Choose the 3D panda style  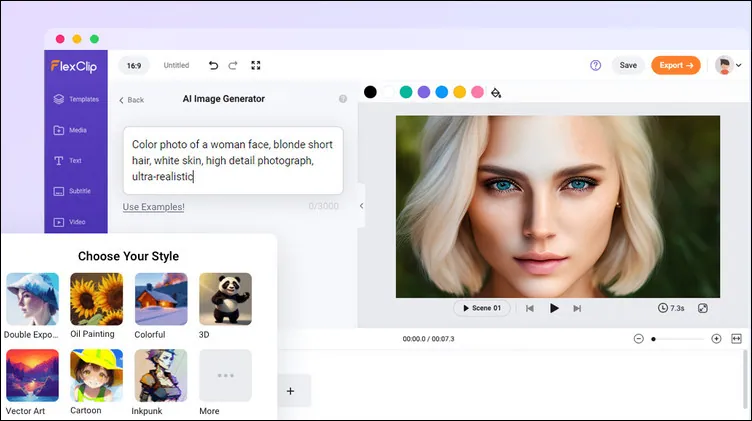pos(225,299)
